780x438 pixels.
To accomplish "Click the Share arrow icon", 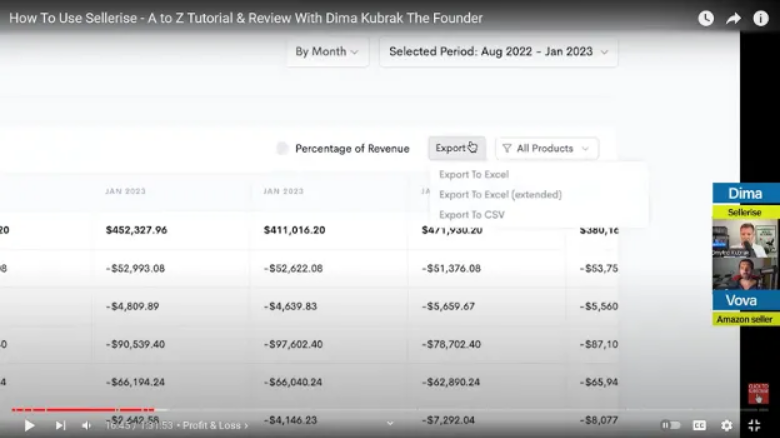I will [733, 19].
